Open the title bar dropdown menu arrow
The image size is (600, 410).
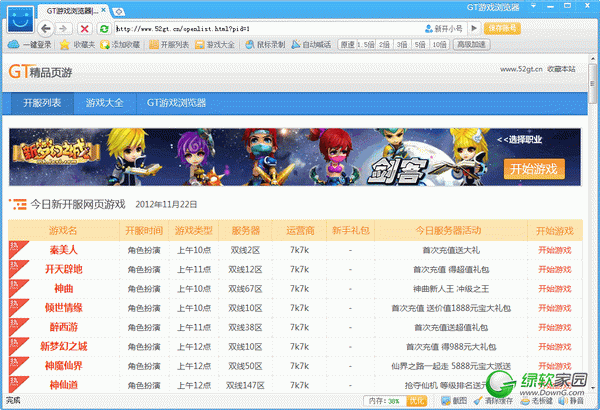coord(533,6)
